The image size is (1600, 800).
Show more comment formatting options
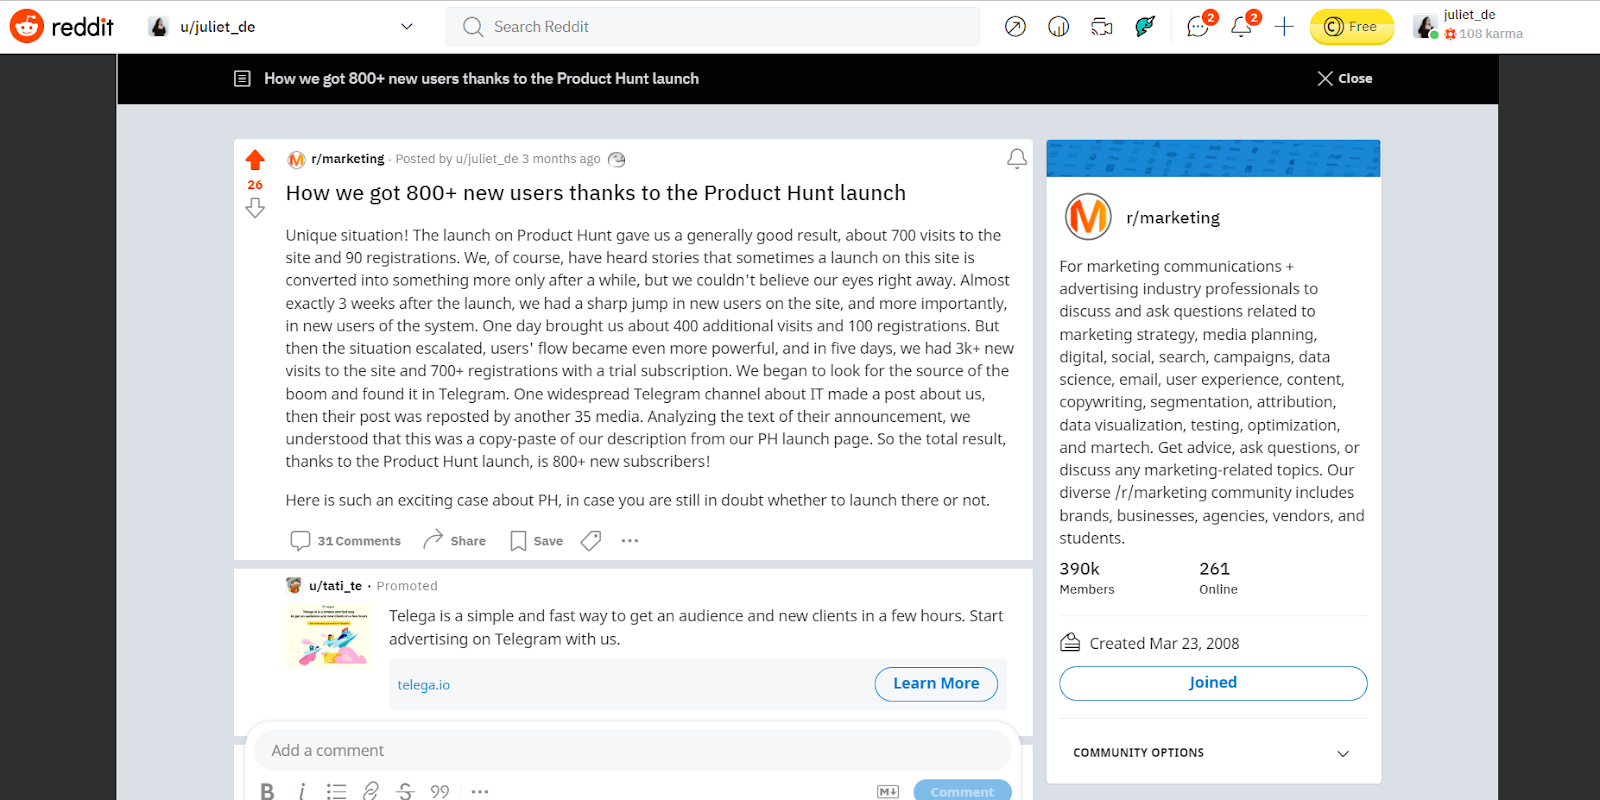click(480, 791)
